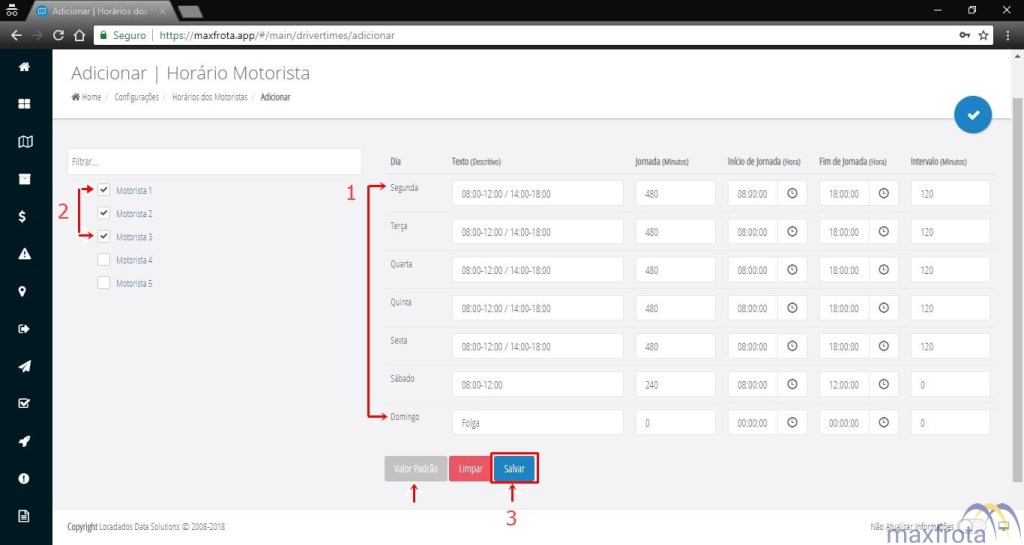Image resolution: width=1024 pixels, height=545 pixels.
Task: Open time picker for Domingo início de jornada
Action: pos(792,422)
